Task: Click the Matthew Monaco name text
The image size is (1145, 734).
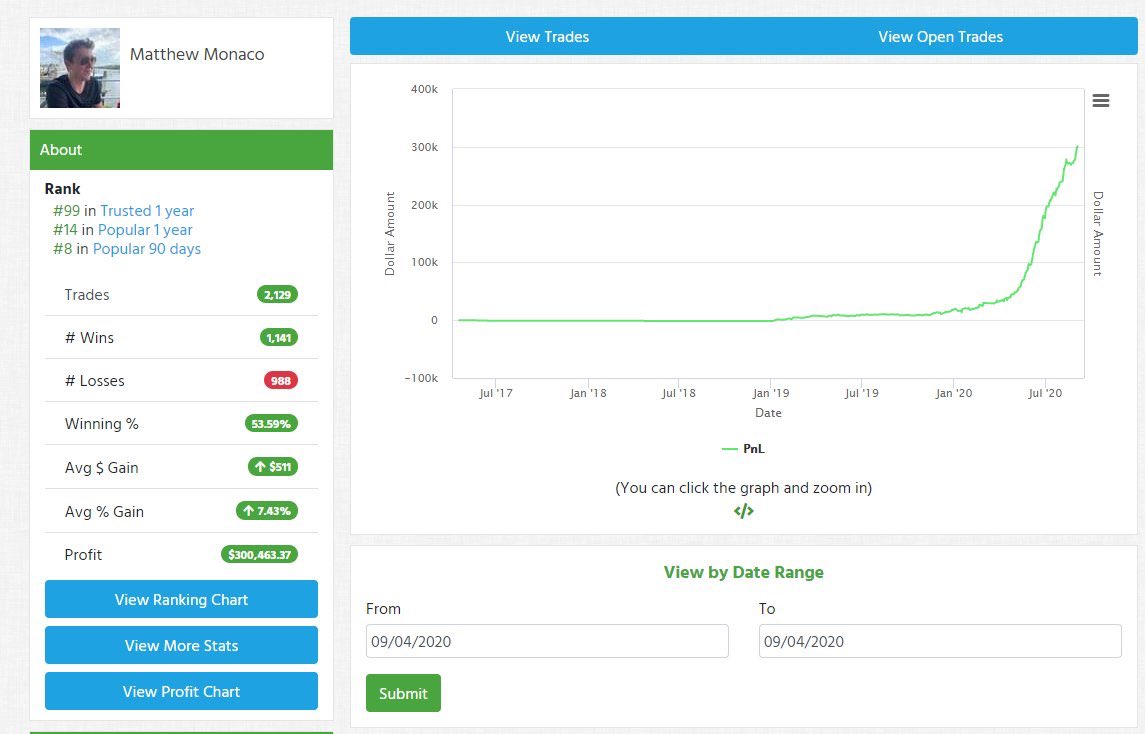Action: click(x=197, y=54)
